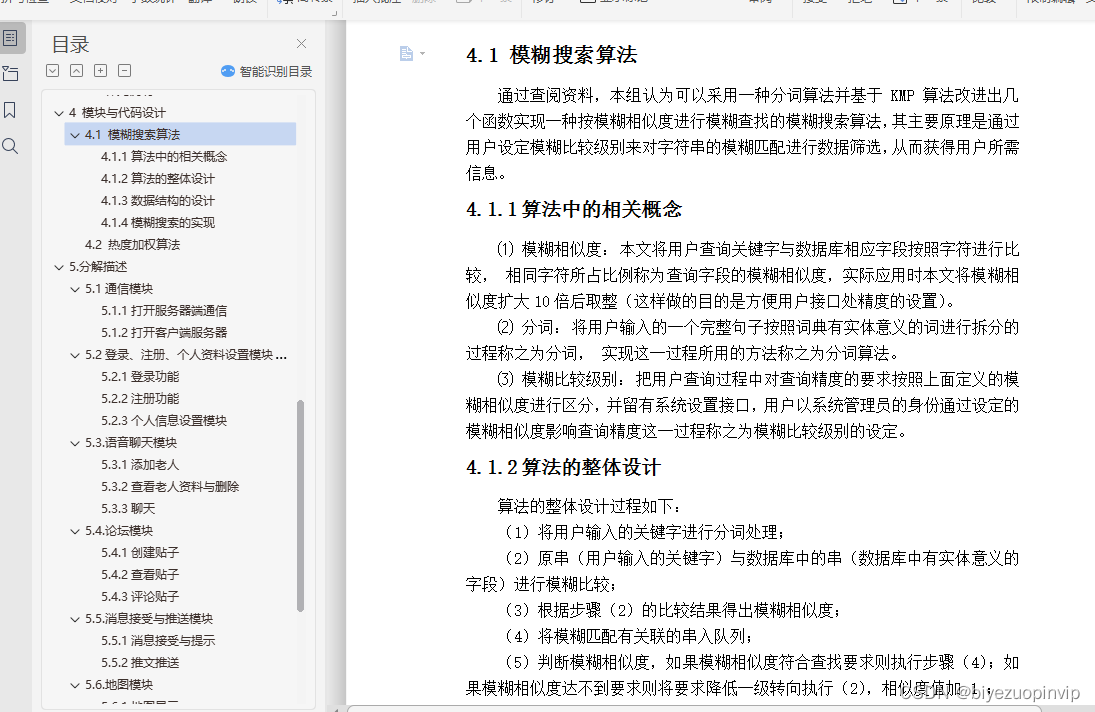Click heading 4.1.1 算法中的相关概念 in document
Image resolution: width=1095 pixels, height=712 pixels.
pos(574,209)
